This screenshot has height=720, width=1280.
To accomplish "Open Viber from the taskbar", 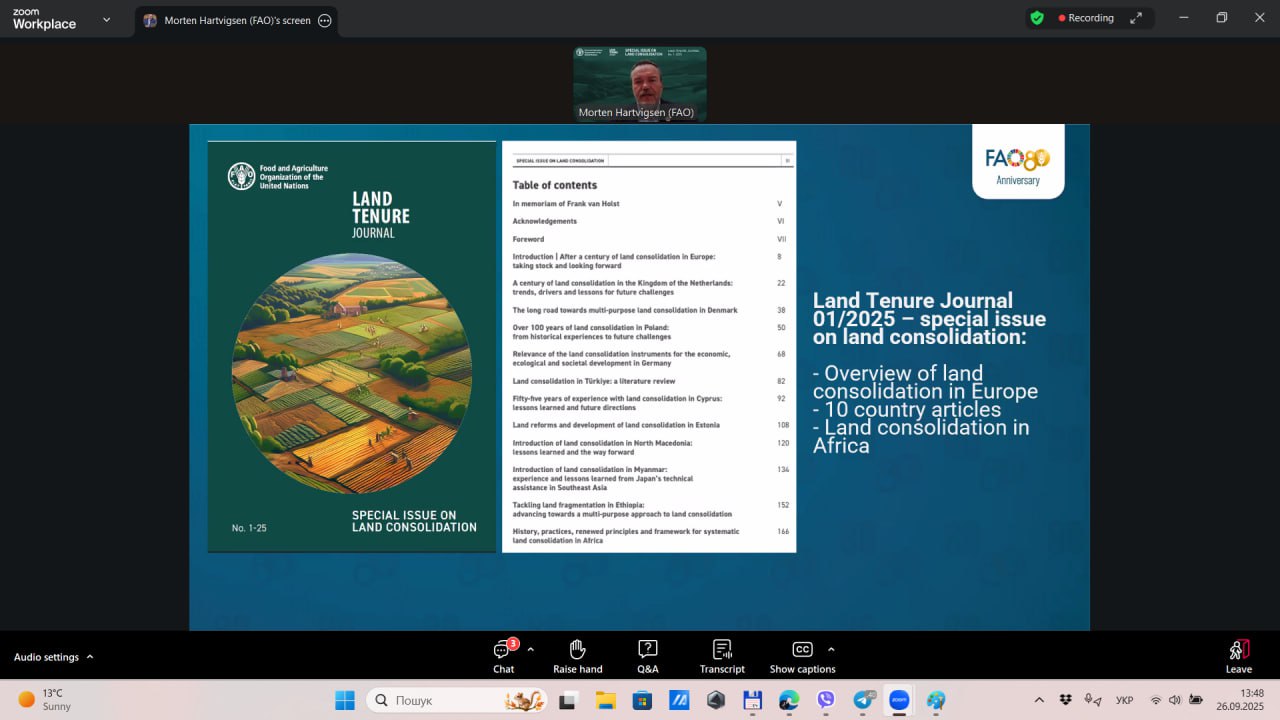I will (x=826, y=700).
